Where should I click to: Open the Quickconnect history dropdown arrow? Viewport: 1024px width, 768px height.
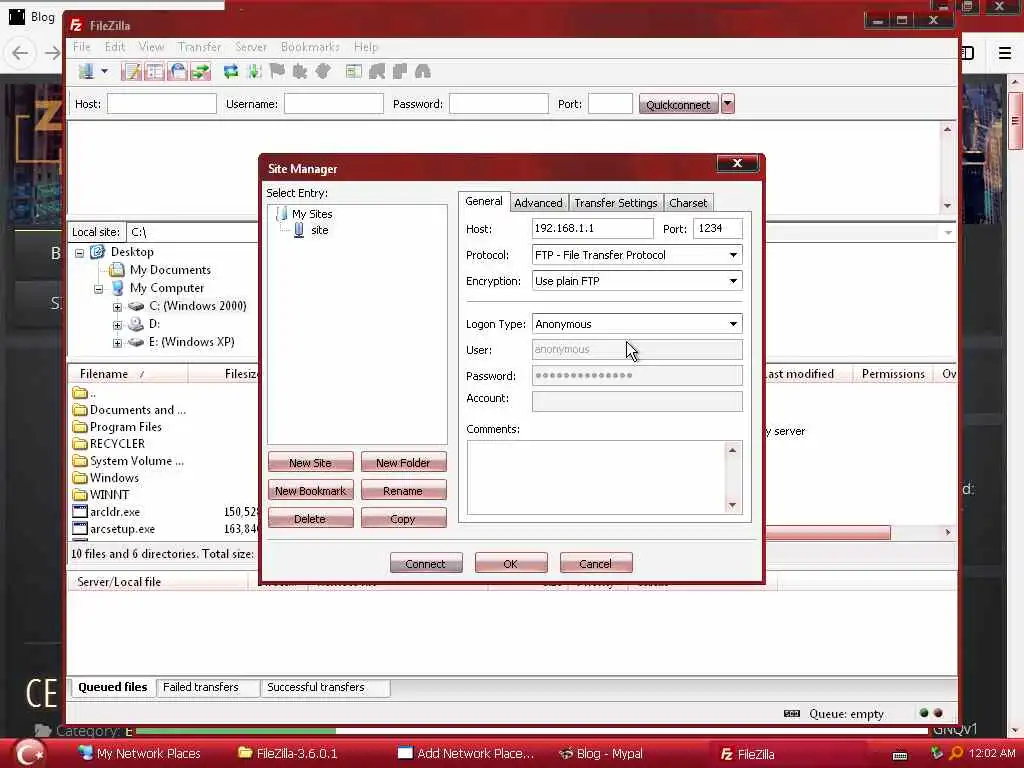(728, 104)
